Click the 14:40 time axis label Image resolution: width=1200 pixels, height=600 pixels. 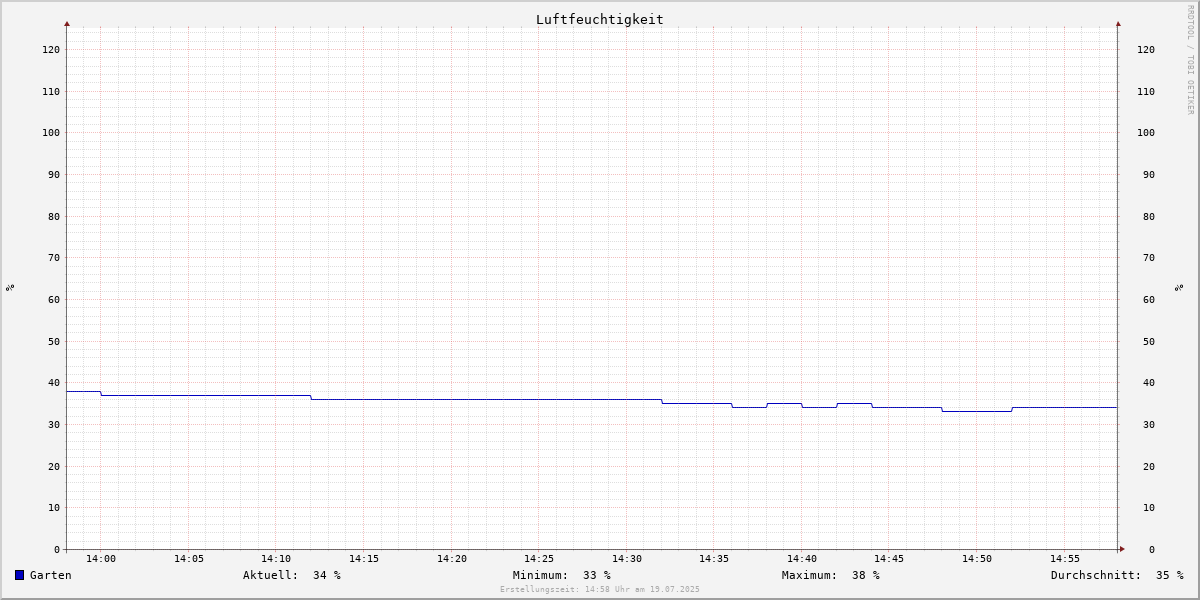pyautogui.click(x=802, y=559)
